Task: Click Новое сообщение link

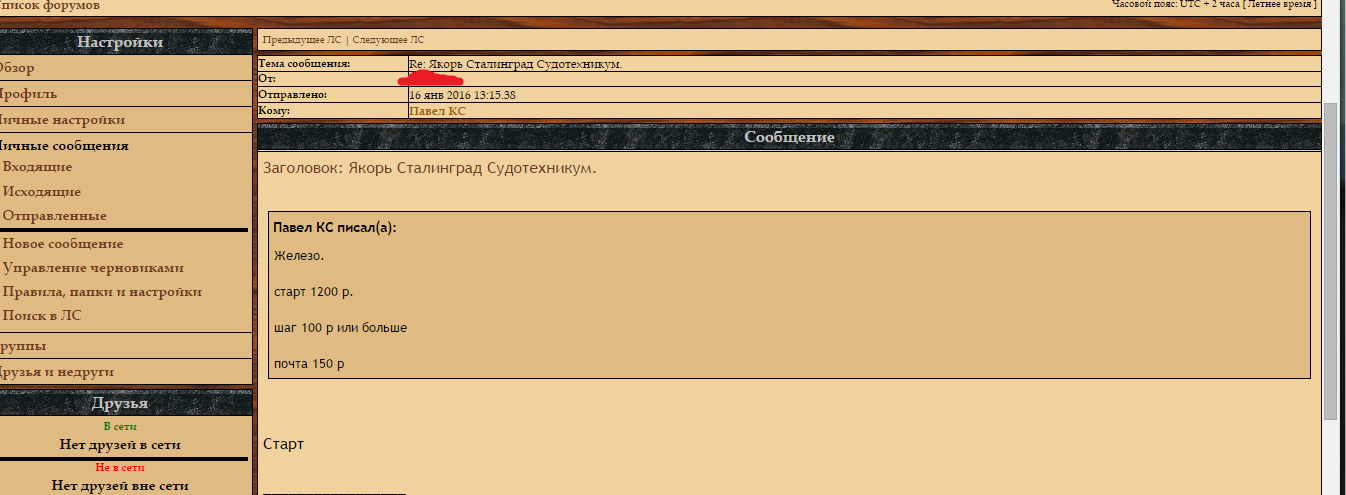Action: click(x=63, y=244)
